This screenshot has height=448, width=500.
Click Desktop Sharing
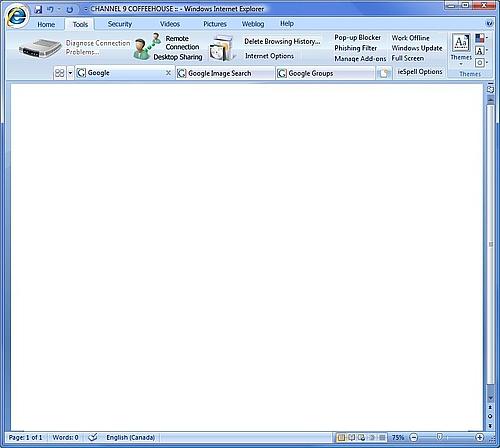click(x=178, y=57)
